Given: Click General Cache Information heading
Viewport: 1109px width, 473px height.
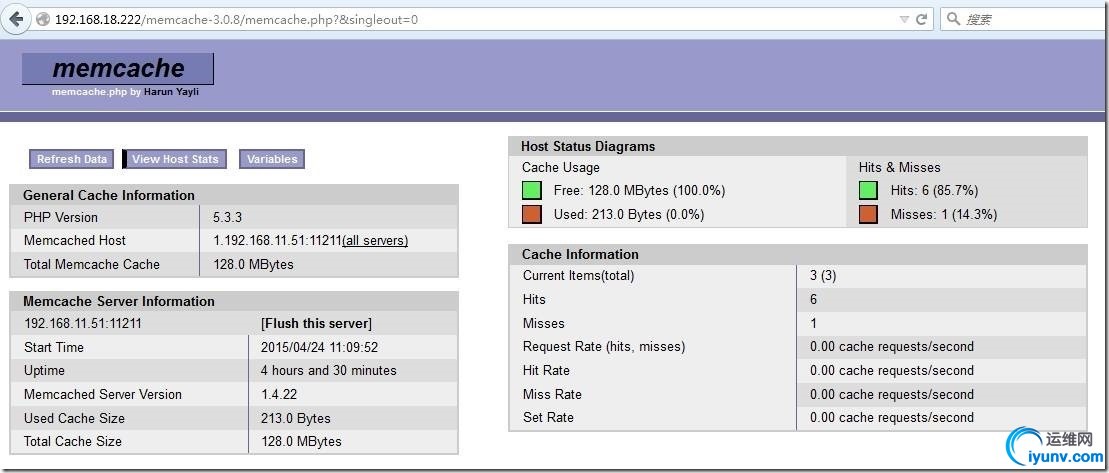Looking at the screenshot, I should click(x=109, y=195).
